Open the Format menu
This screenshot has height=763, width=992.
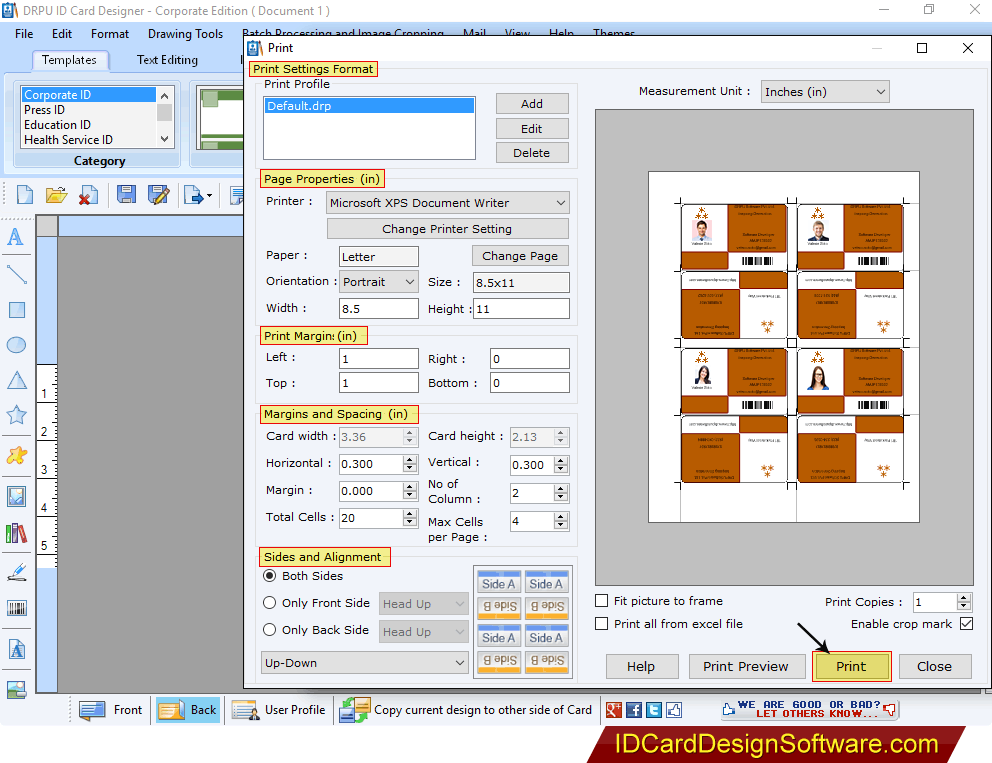[109, 33]
